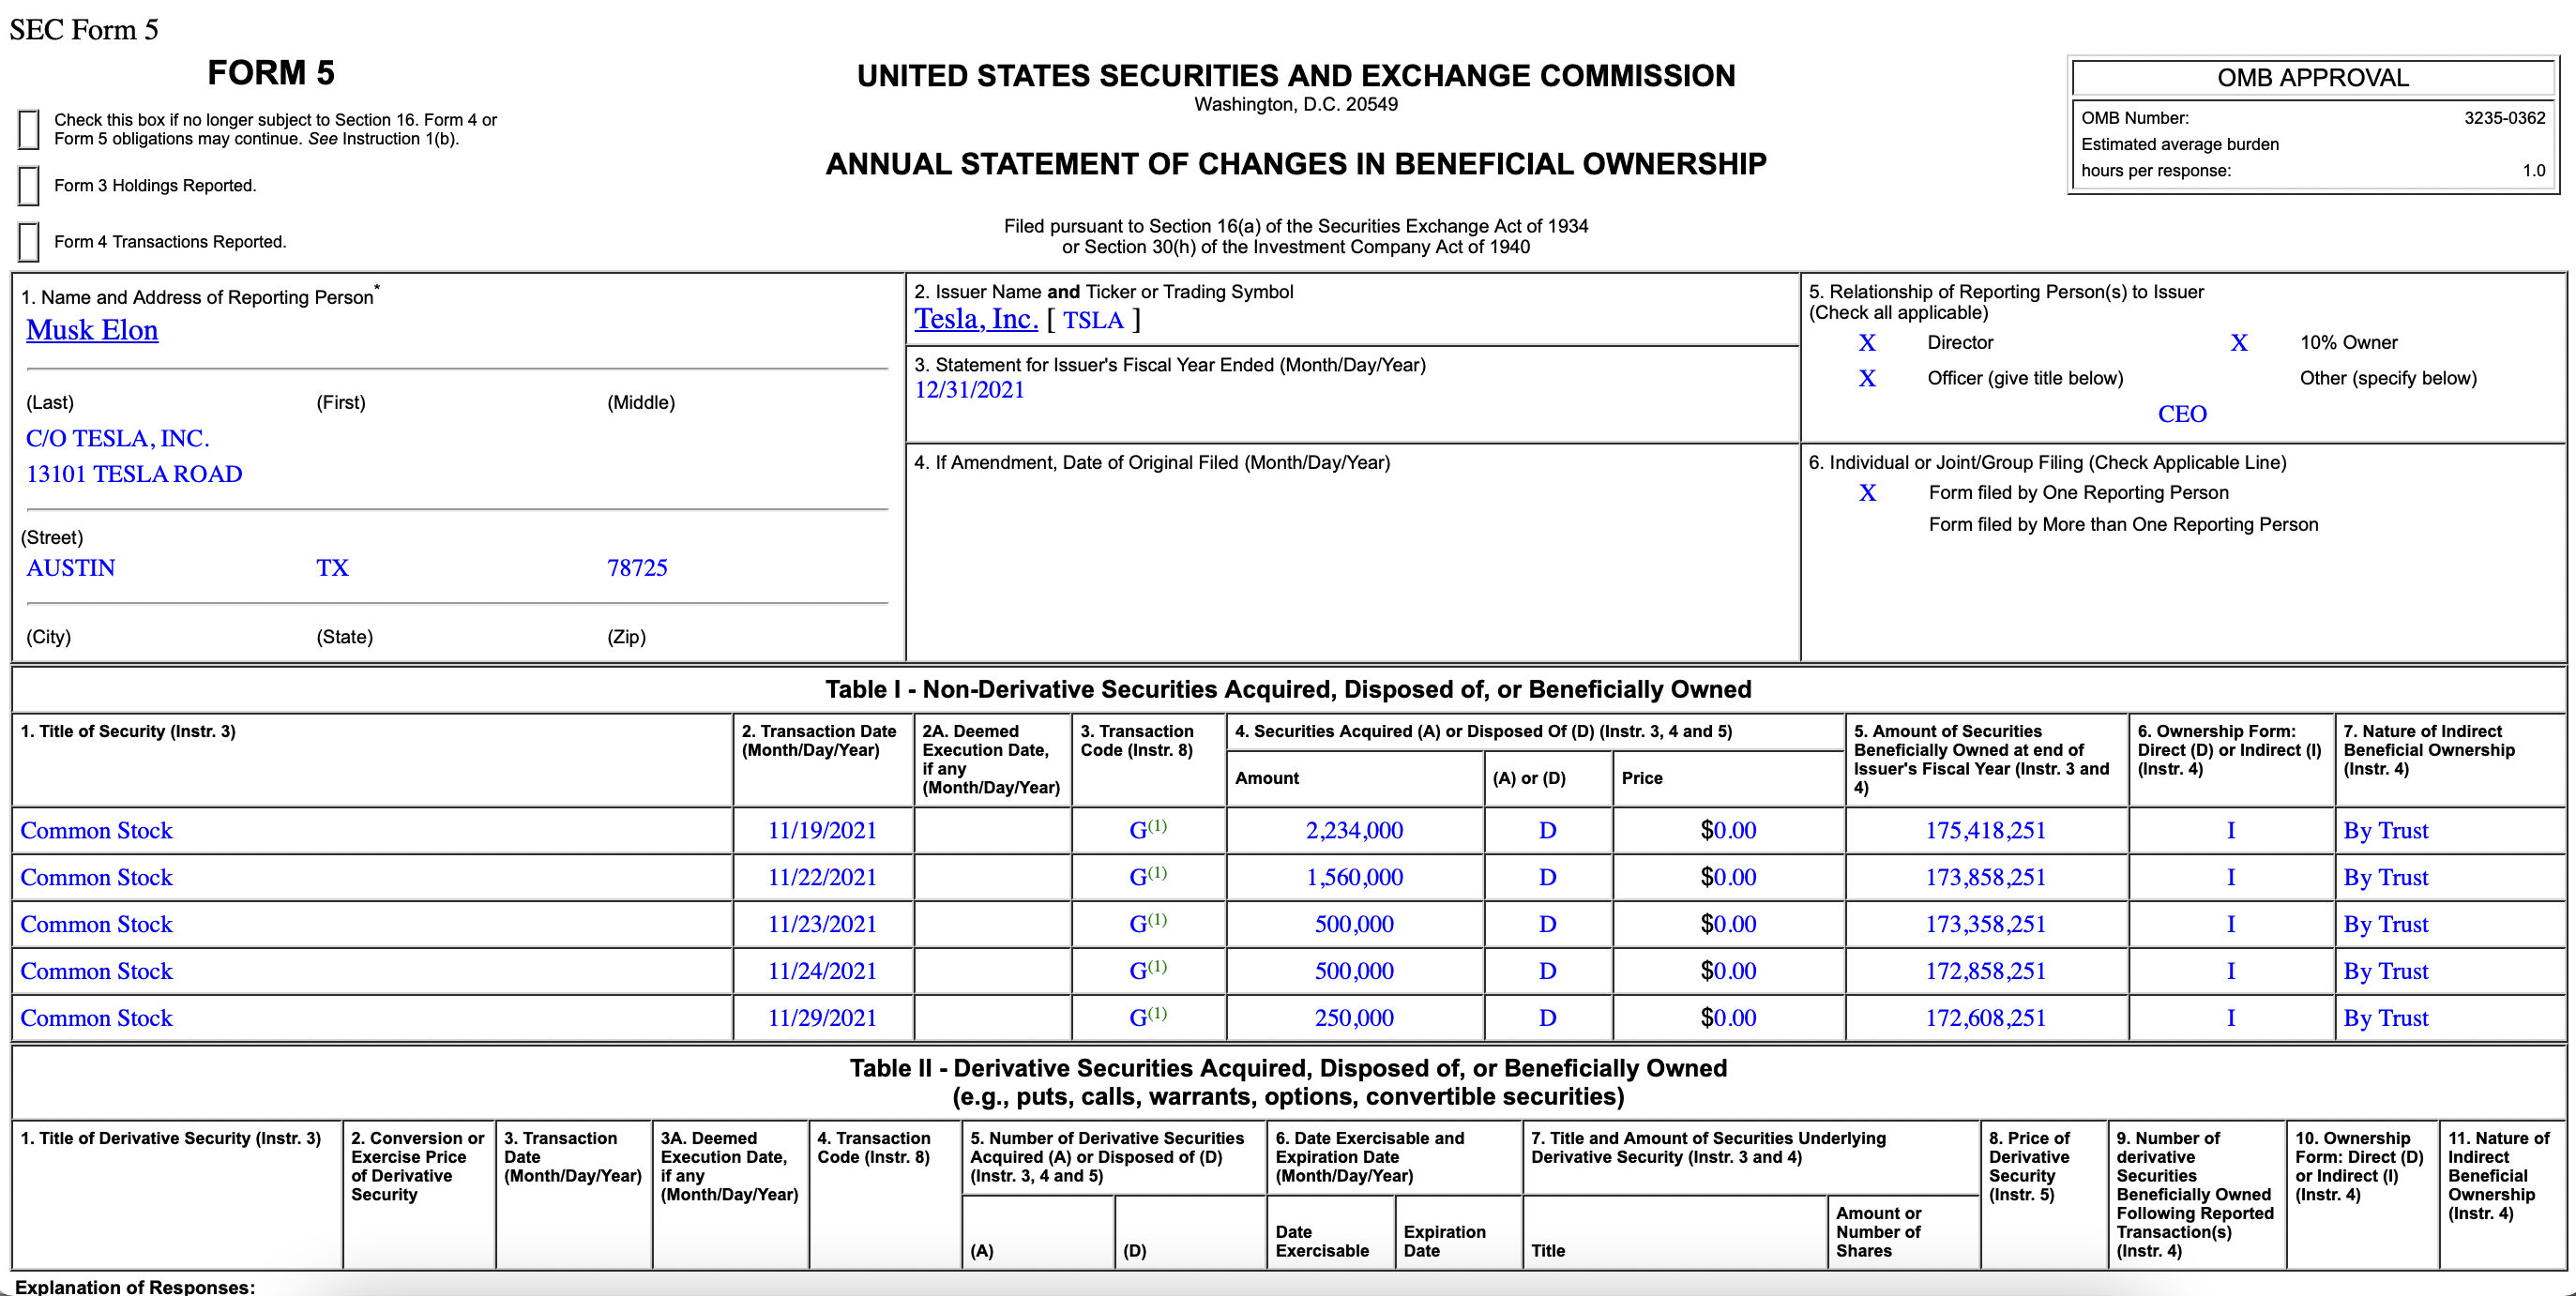Select the TSLA ticker symbol text

pyautogui.click(x=1093, y=320)
